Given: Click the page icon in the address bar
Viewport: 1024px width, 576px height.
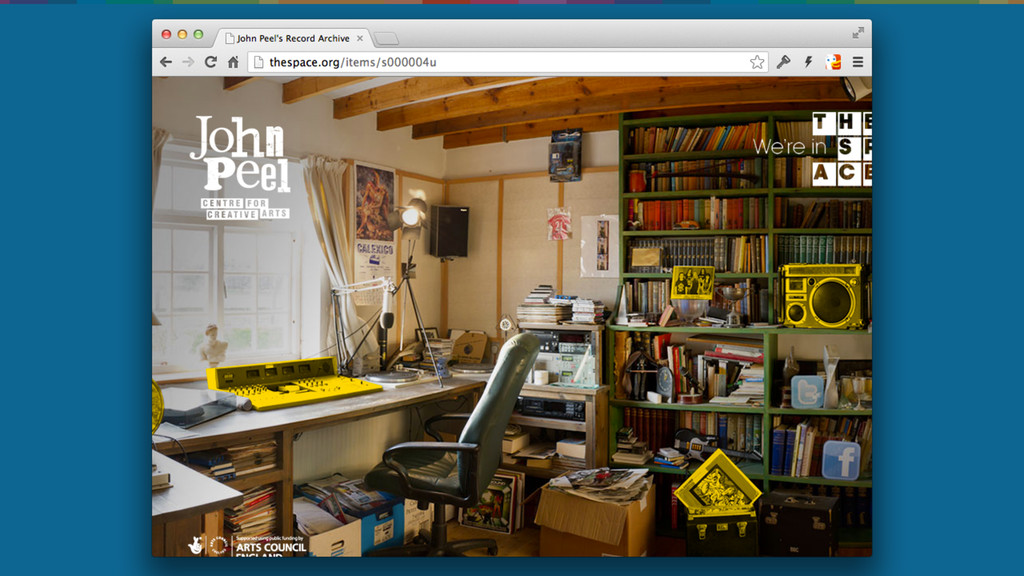Looking at the screenshot, I should coord(259,62).
